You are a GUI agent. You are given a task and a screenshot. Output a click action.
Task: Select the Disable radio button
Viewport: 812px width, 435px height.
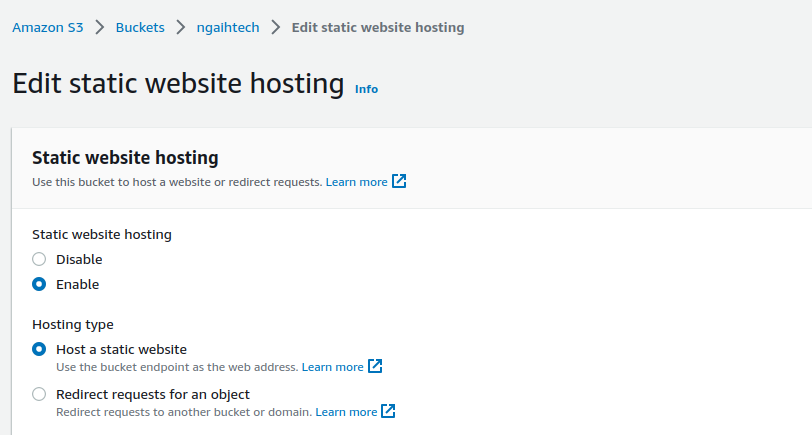pyautogui.click(x=39, y=259)
